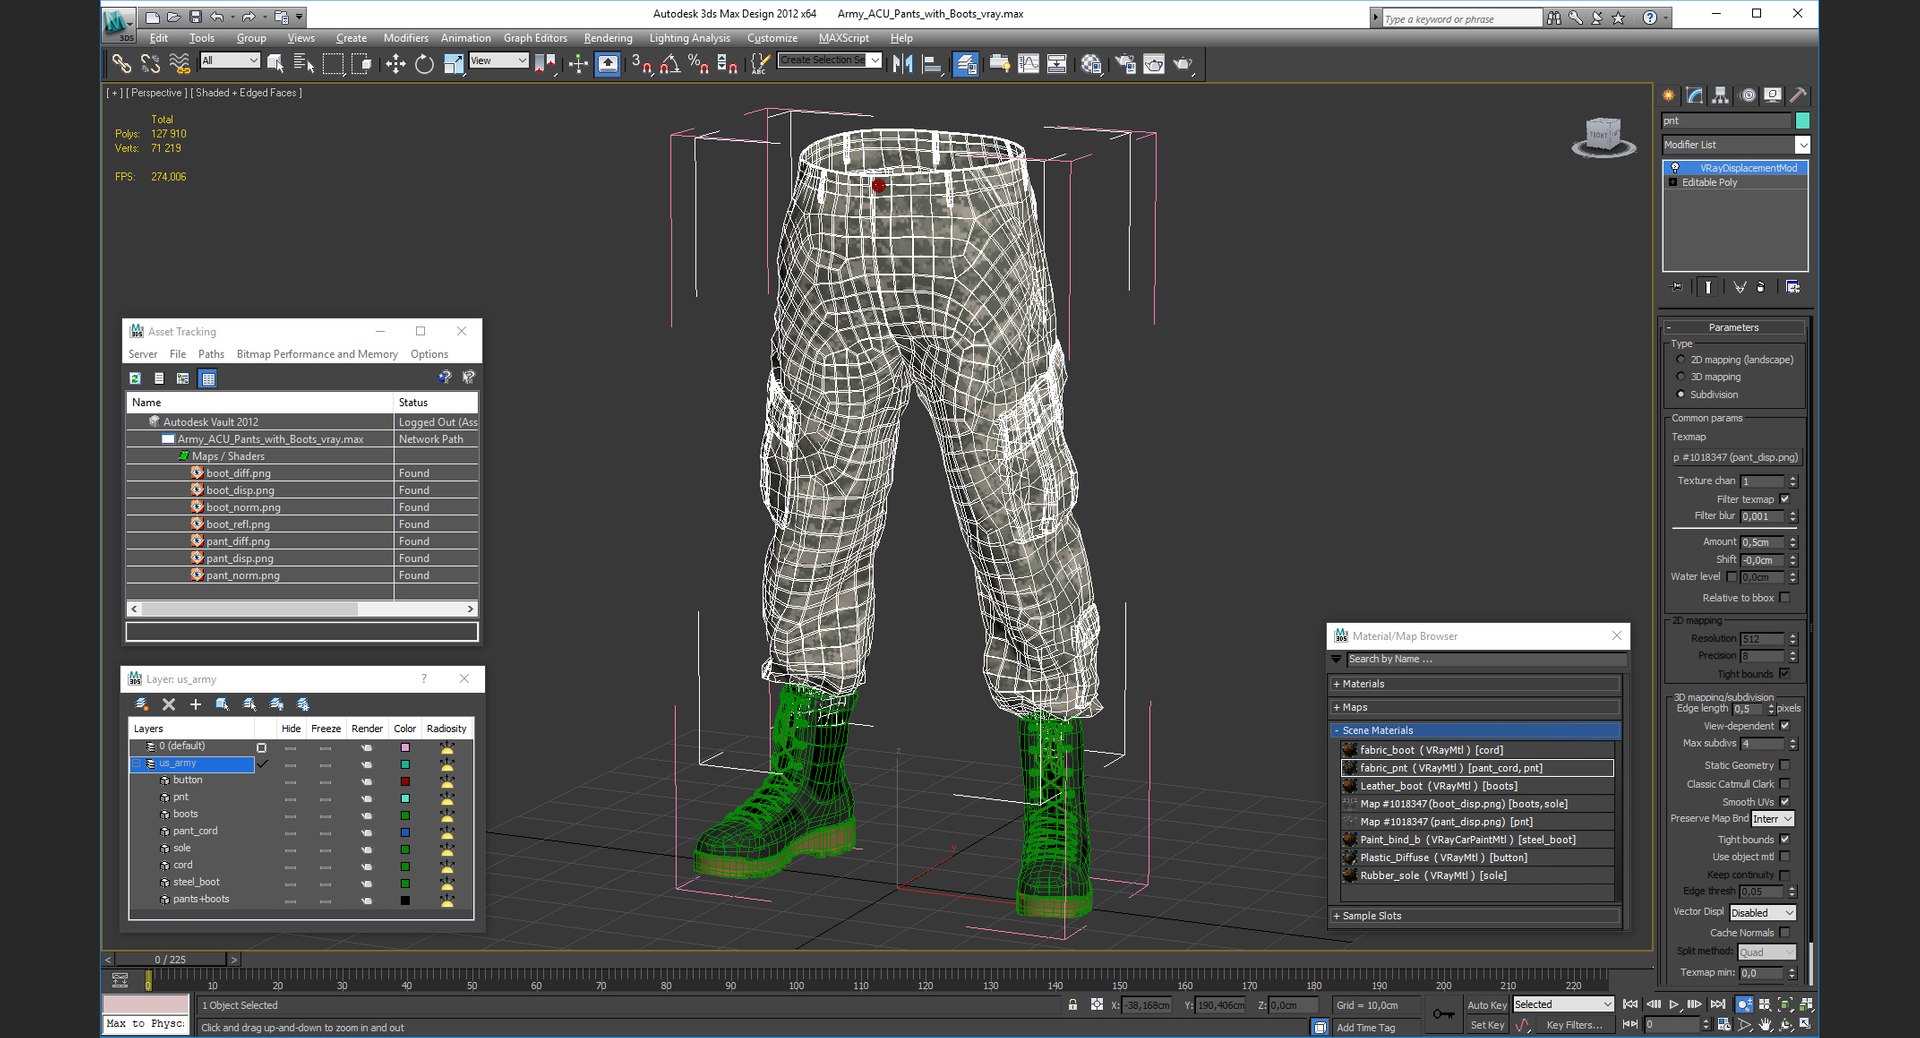Enable Static Geometry checkbox
Viewport: 1920px width, 1038px height.
[x=1785, y=765]
